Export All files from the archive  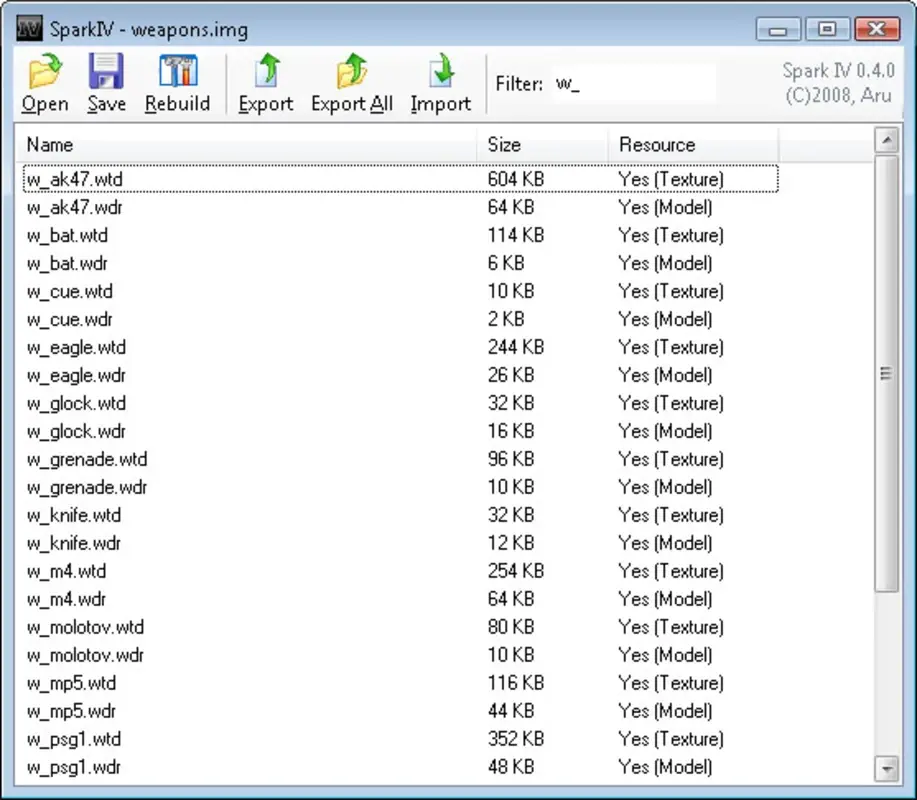(x=351, y=82)
